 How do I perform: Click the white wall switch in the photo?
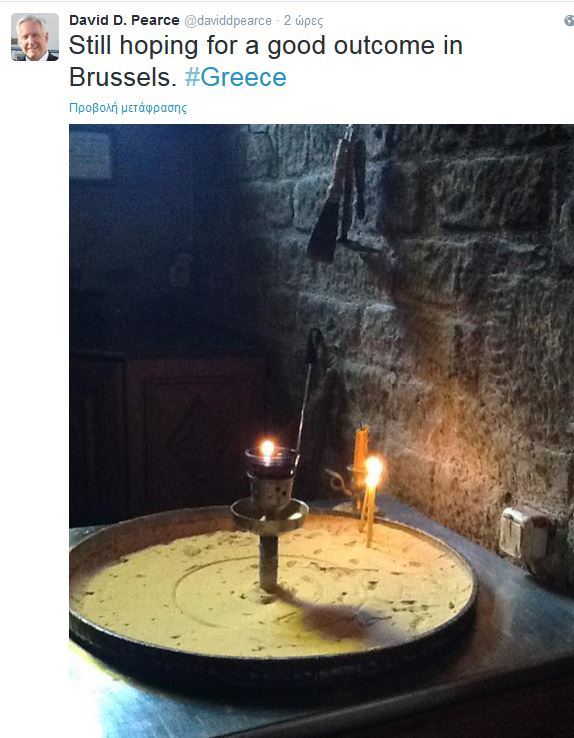coord(524,533)
